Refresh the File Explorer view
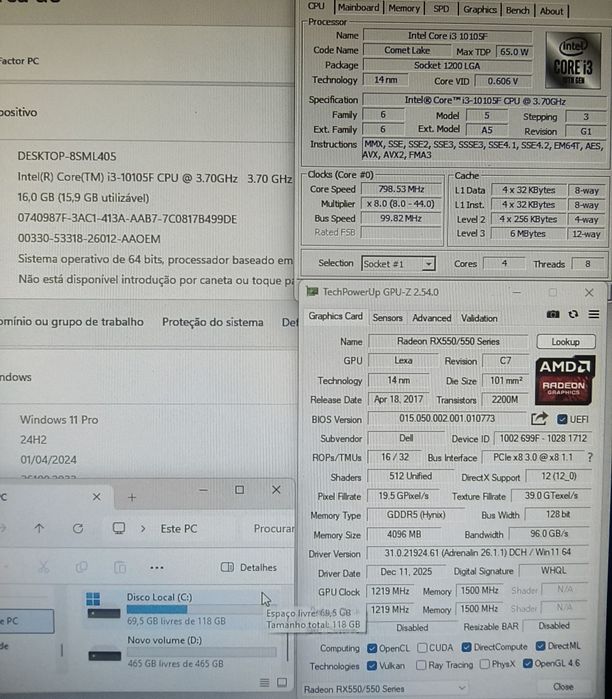 coord(78,529)
